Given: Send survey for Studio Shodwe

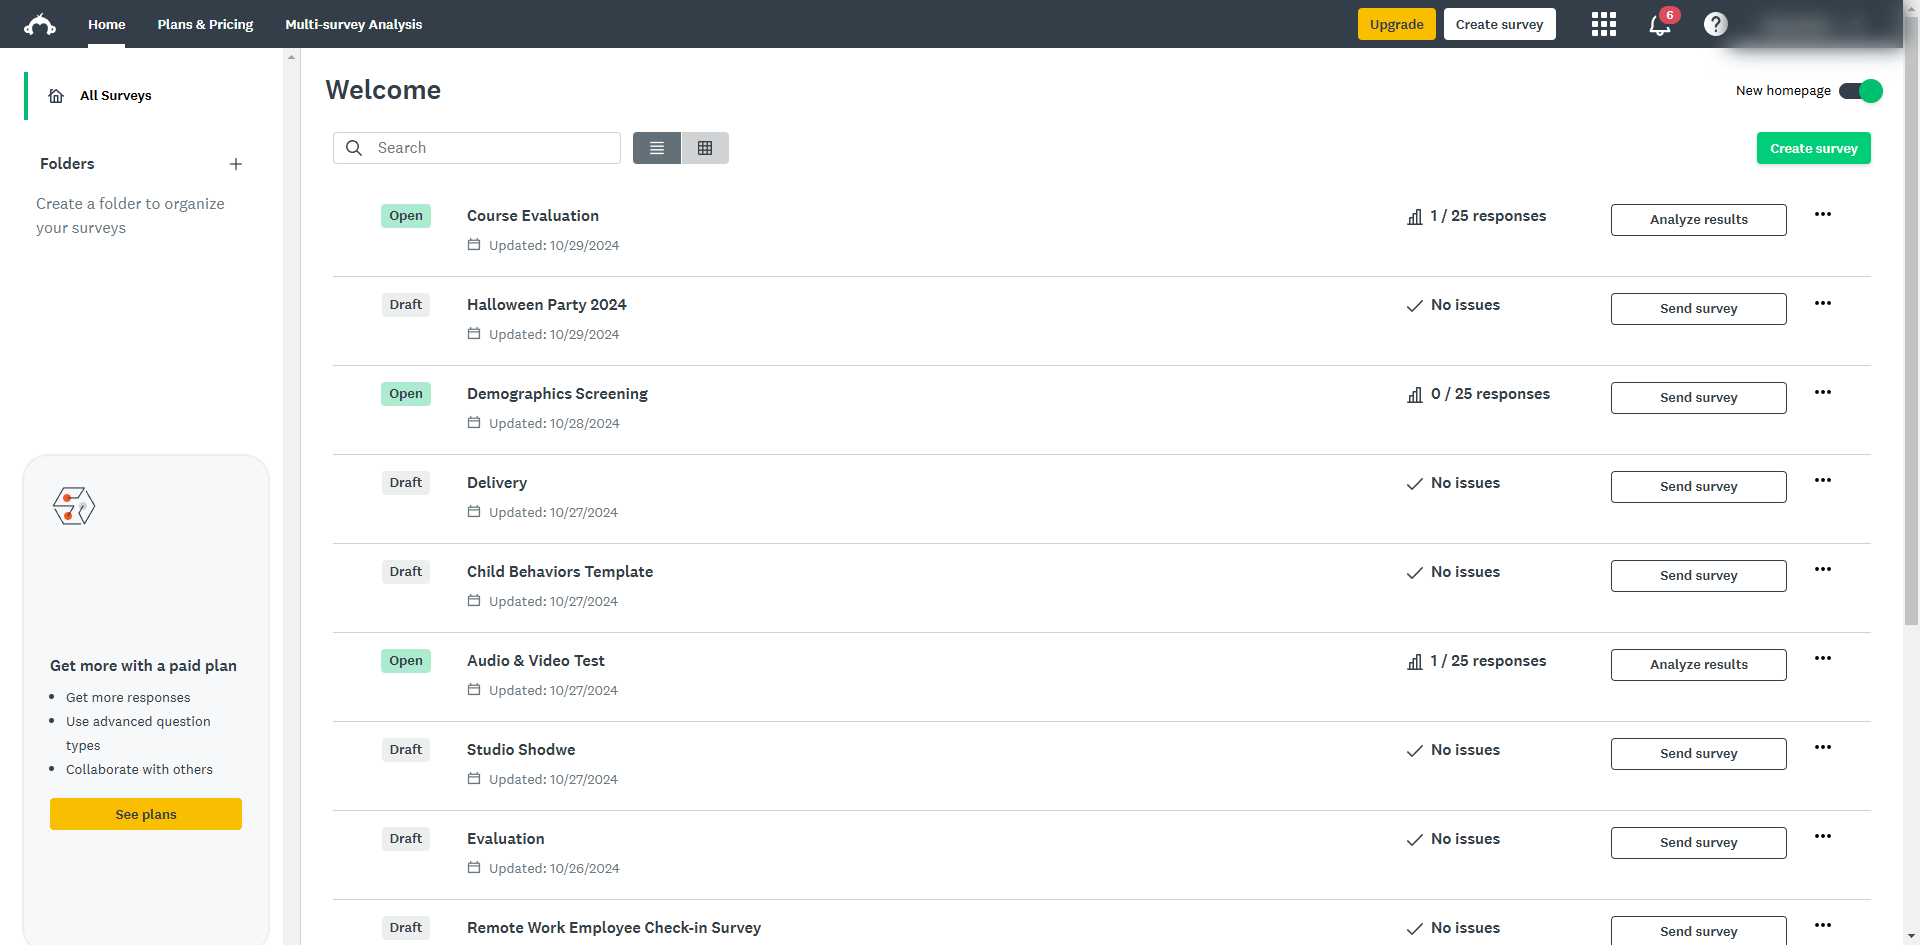Looking at the screenshot, I should click(1698, 754).
